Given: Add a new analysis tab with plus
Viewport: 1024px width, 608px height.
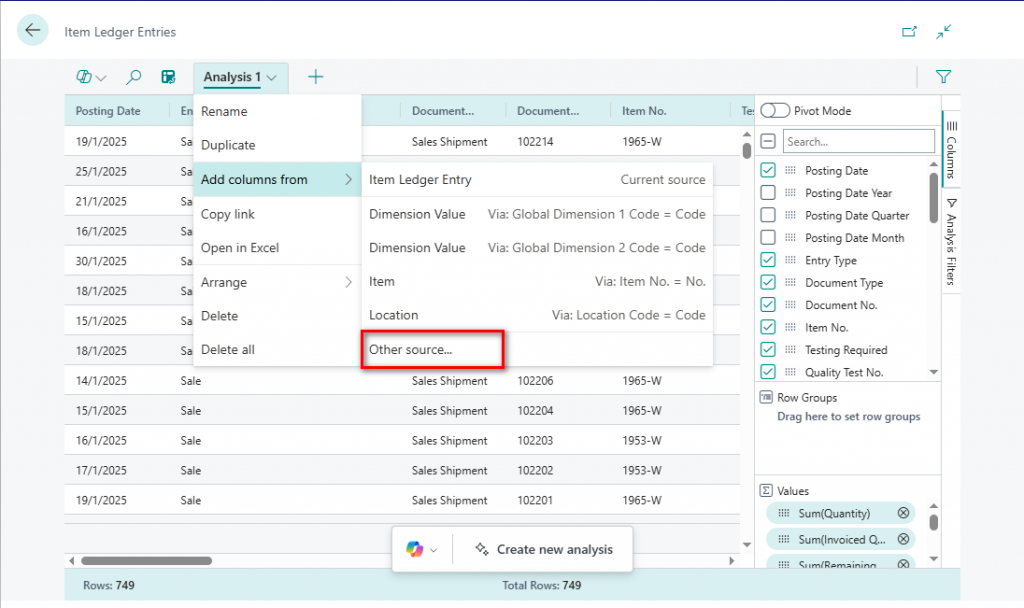Looking at the screenshot, I should 315,77.
